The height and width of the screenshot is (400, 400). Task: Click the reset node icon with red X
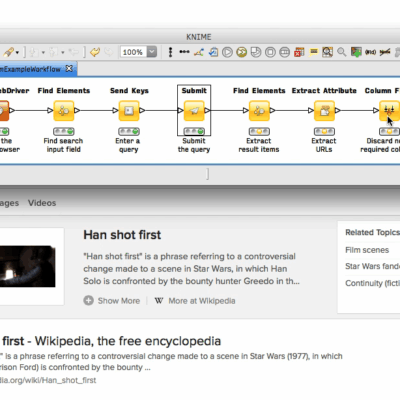(x=299, y=52)
